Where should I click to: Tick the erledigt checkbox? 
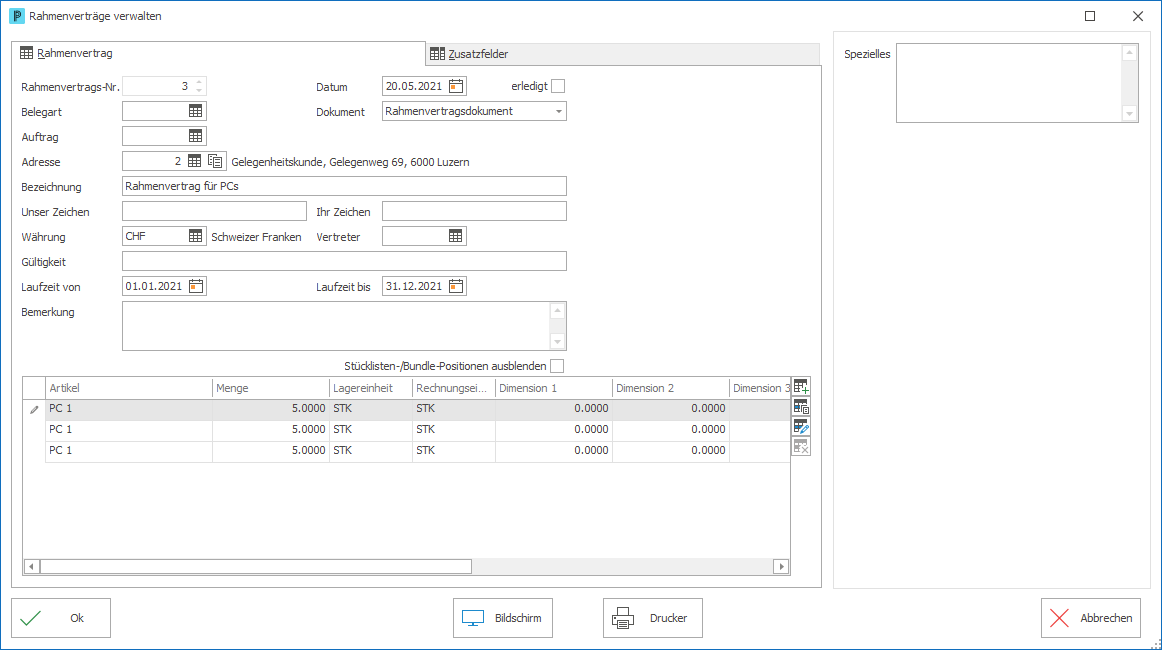click(558, 86)
